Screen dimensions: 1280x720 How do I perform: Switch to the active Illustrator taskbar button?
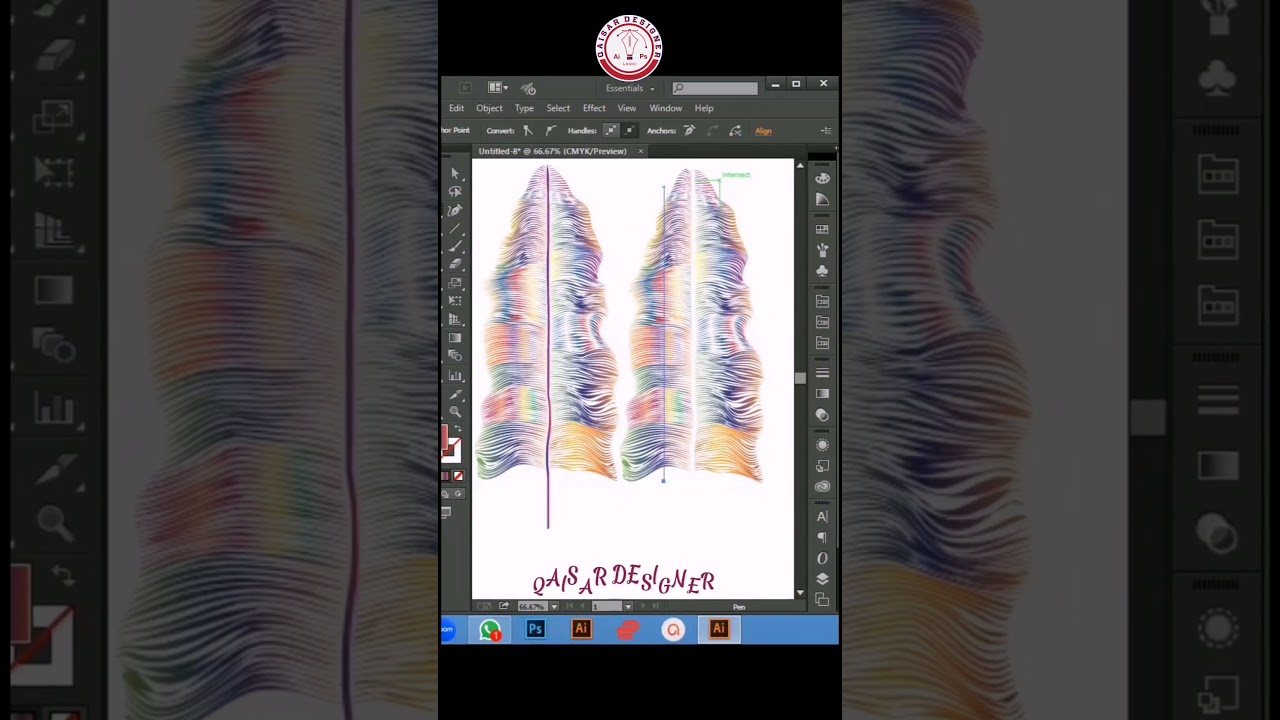[719, 630]
